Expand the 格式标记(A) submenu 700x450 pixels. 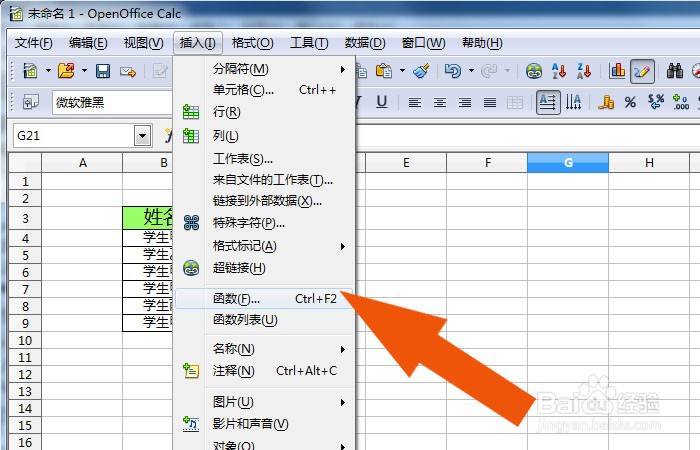point(342,246)
